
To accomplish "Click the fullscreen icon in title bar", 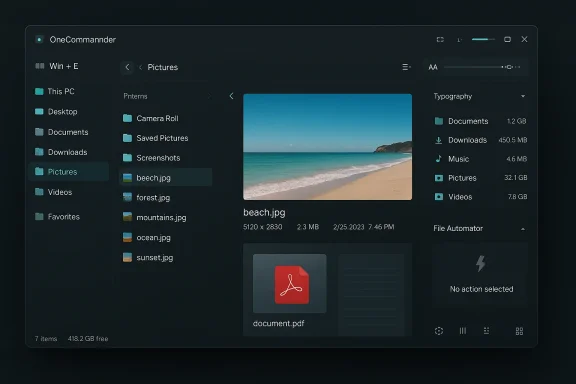I will point(440,39).
